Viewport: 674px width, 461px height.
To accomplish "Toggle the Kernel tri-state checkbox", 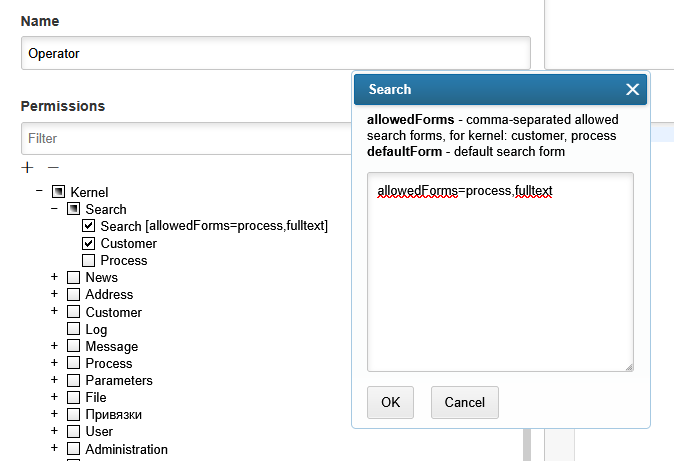I will click(58, 192).
